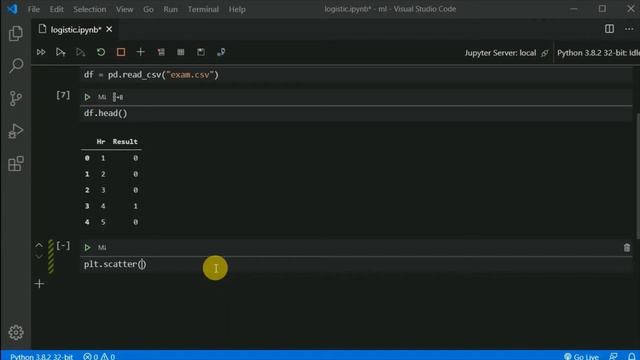Open the Go menu

(148, 9)
